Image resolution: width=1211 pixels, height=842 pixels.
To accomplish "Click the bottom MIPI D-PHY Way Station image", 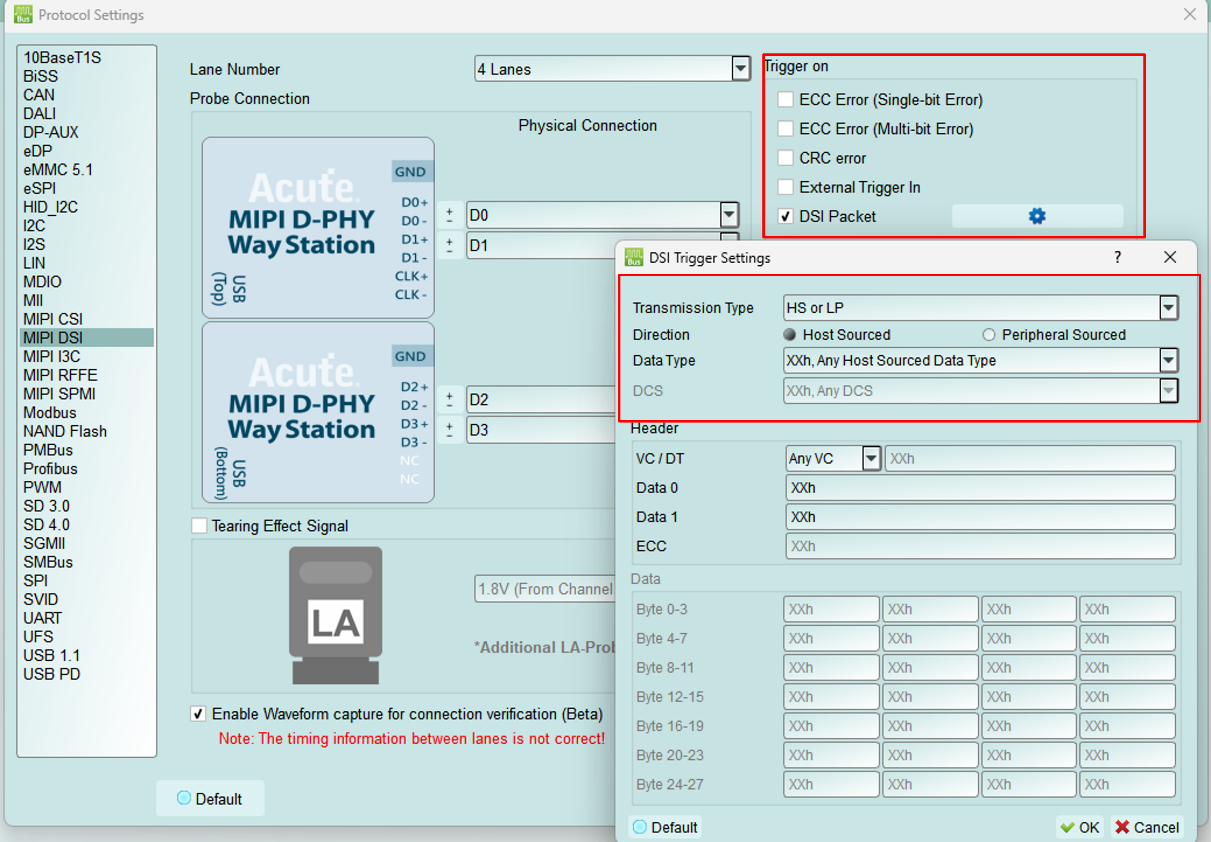I will tap(318, 412).
